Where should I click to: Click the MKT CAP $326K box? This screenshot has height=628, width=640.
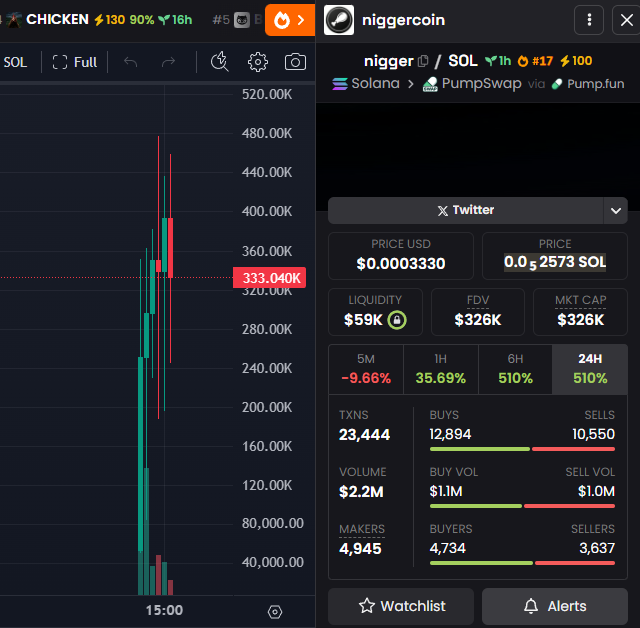click(580, 312)
